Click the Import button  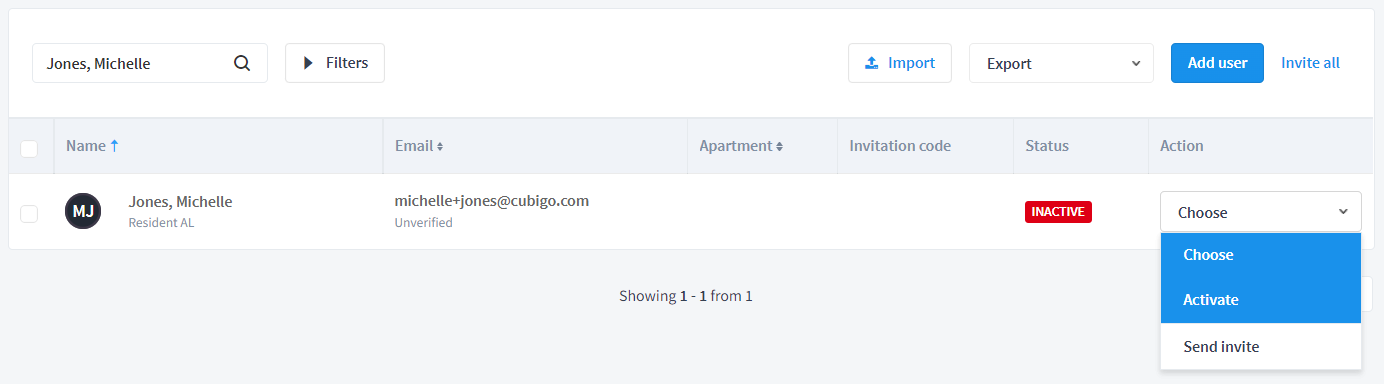coord(900,63)
